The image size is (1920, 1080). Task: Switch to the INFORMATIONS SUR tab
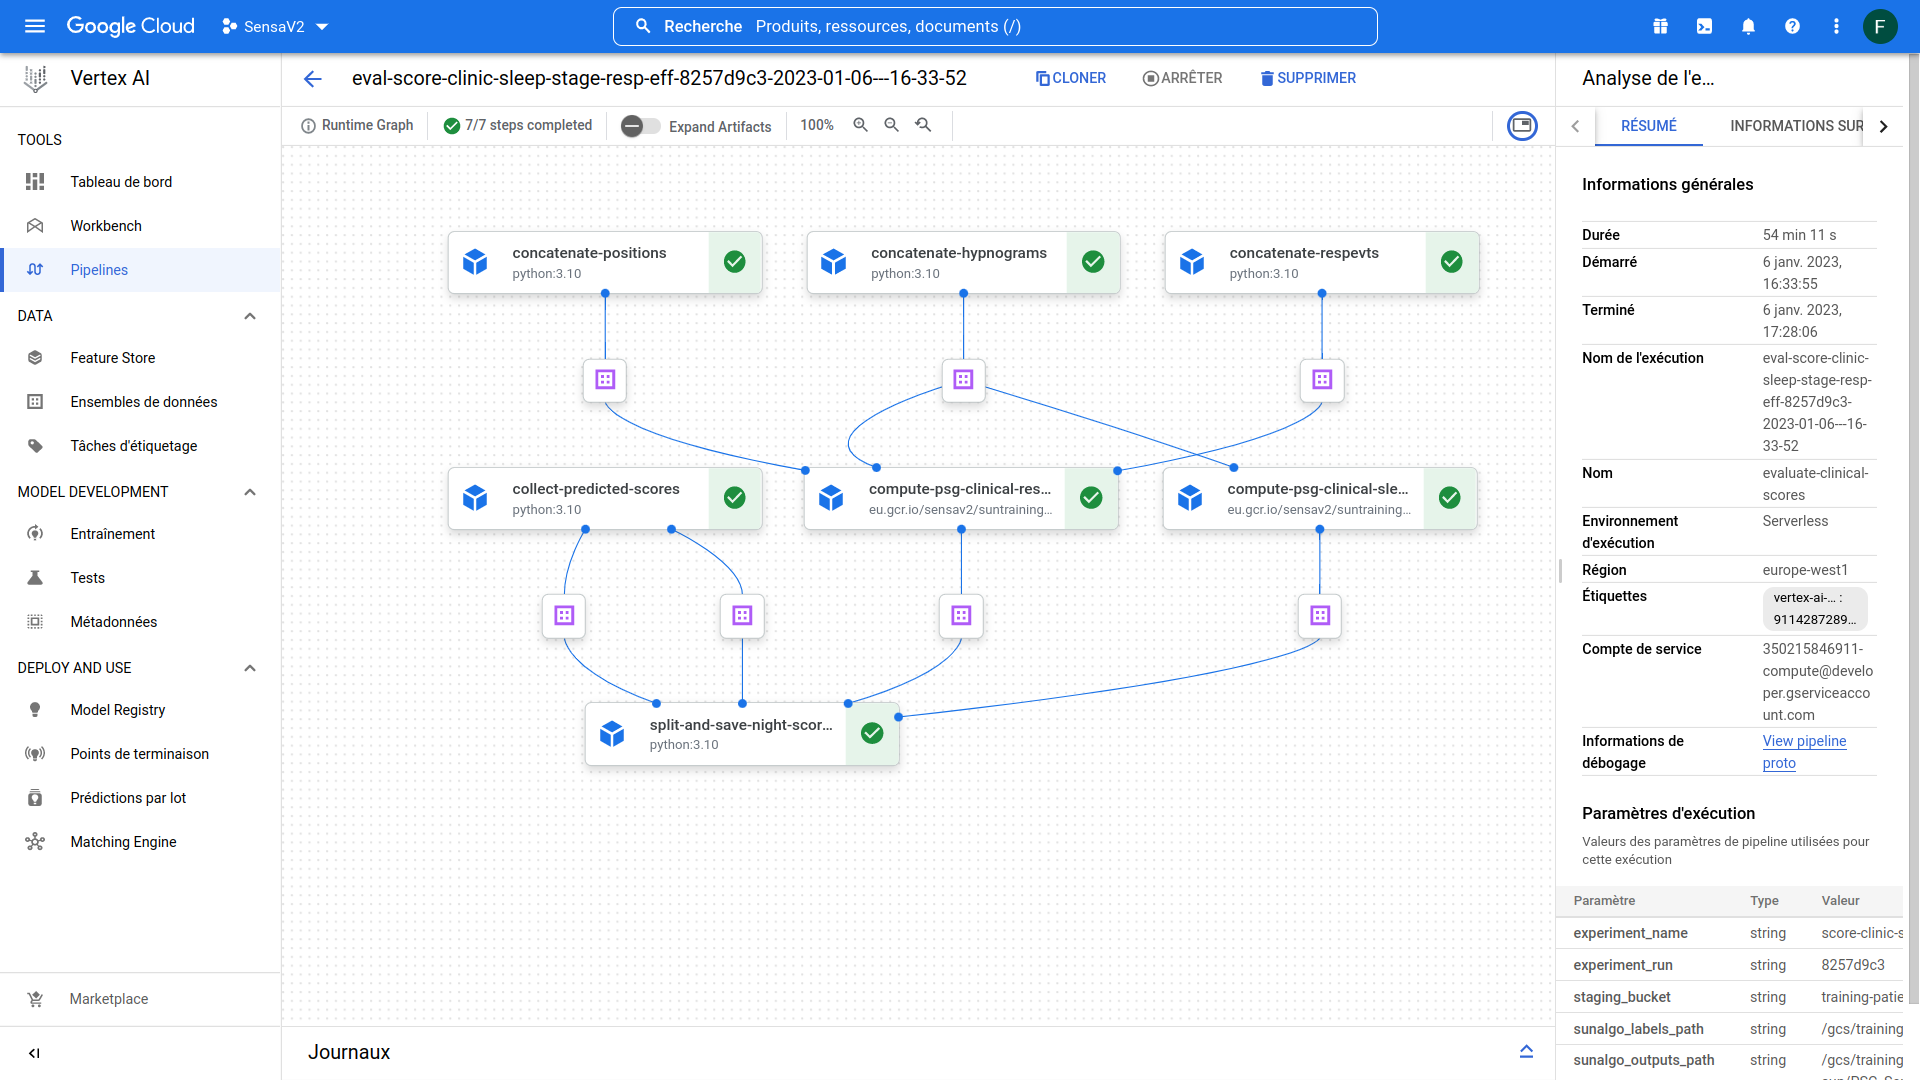coord(1796,126)
